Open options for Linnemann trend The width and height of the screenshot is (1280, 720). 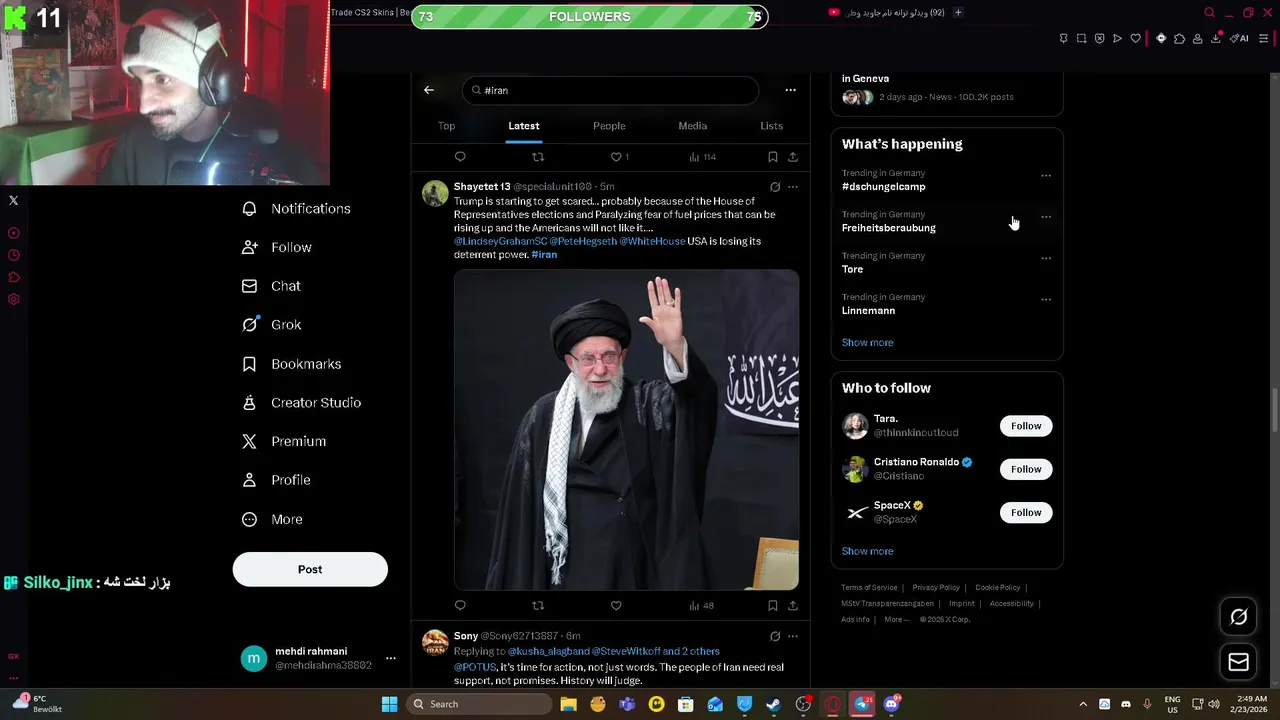click(1046, 299)
